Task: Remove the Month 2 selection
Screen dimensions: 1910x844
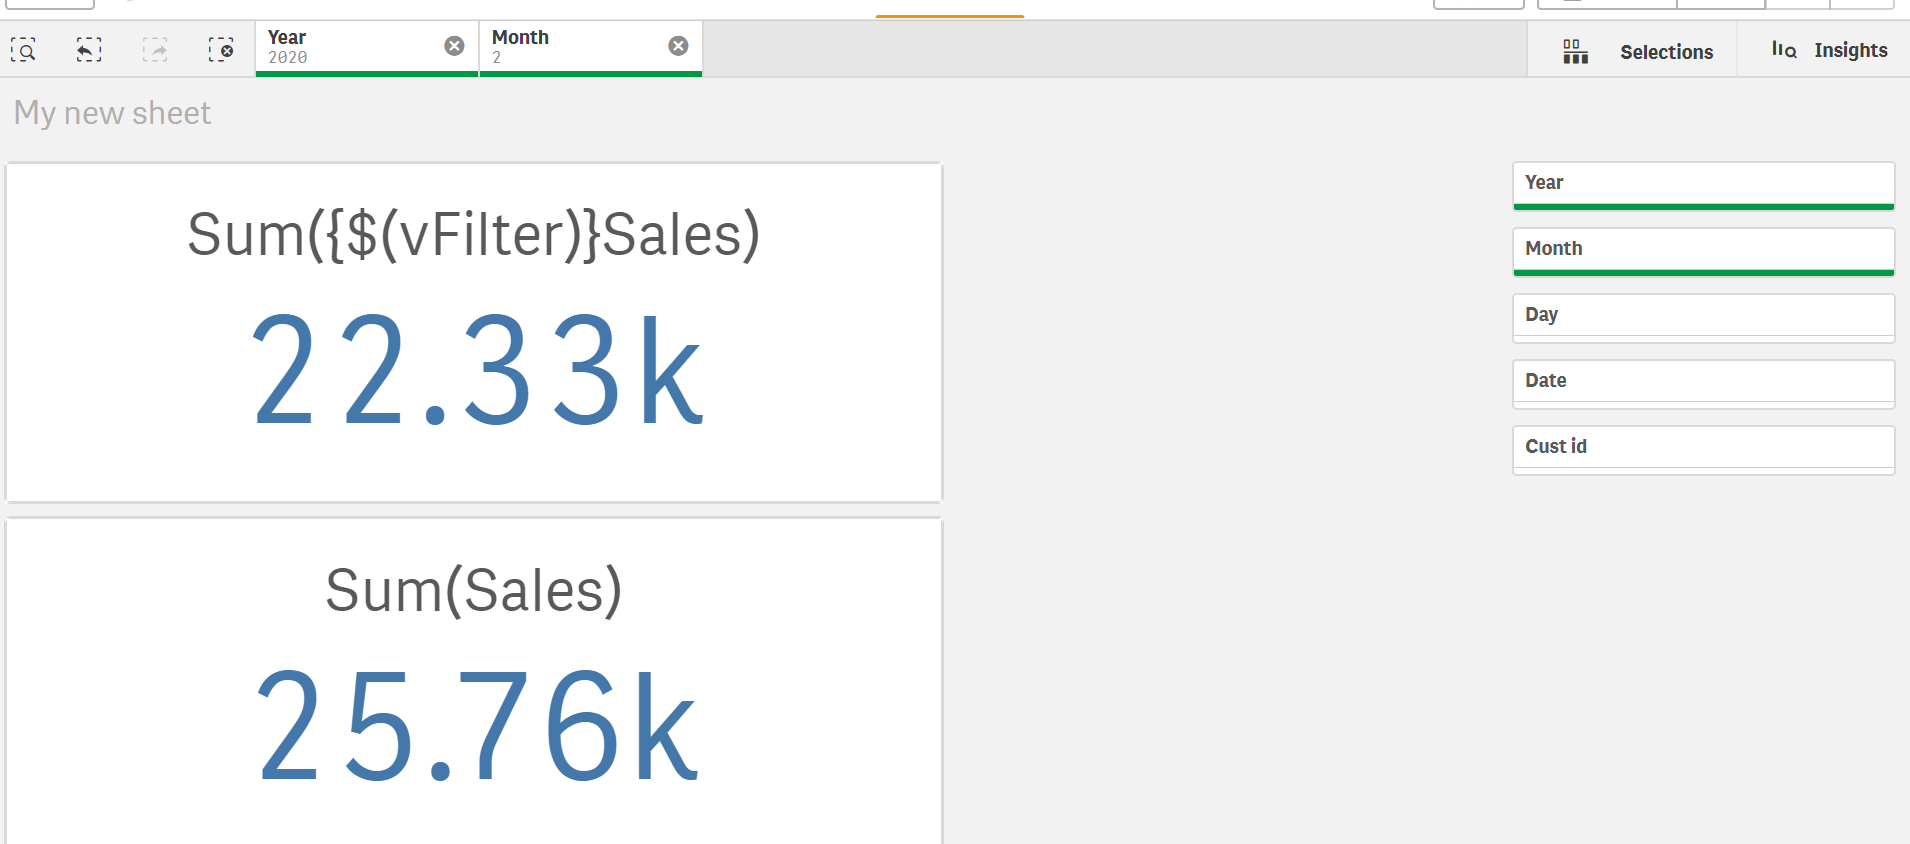Action: click(x=678, y=46)
